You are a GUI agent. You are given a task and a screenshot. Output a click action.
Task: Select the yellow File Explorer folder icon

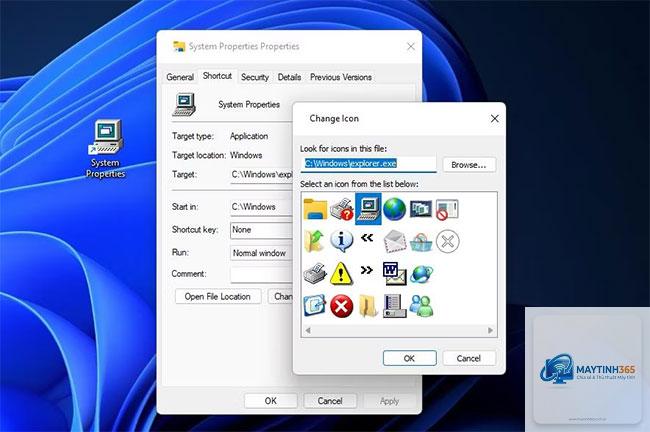(x=315, y=209)
